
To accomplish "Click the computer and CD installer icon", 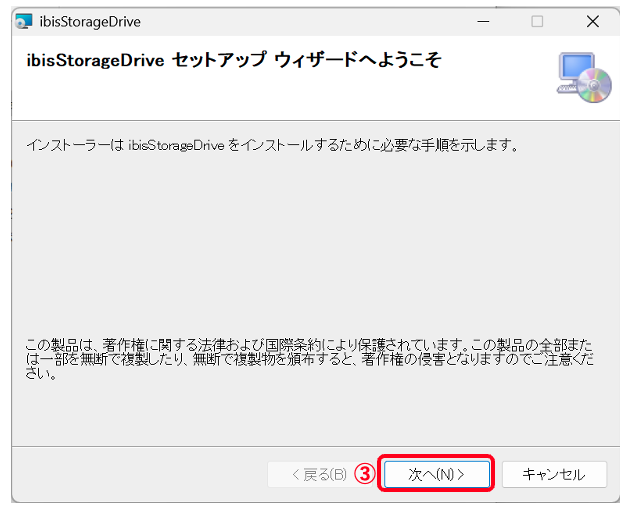I will click(584, 77).
